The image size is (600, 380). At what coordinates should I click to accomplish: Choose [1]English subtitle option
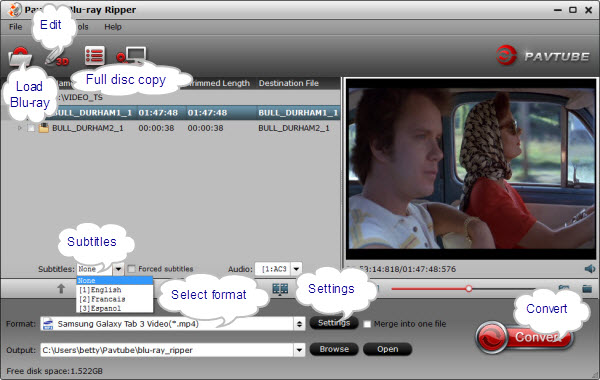115,290
